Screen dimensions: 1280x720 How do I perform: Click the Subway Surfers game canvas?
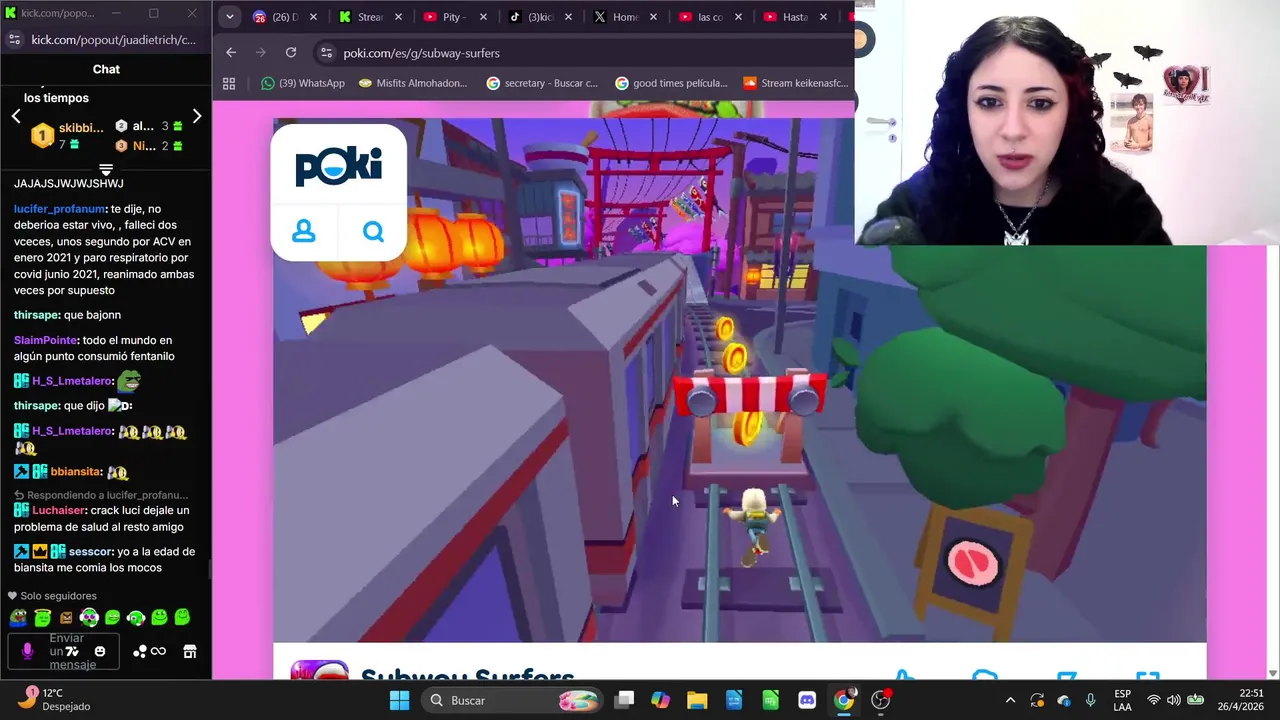click(740, 380)
